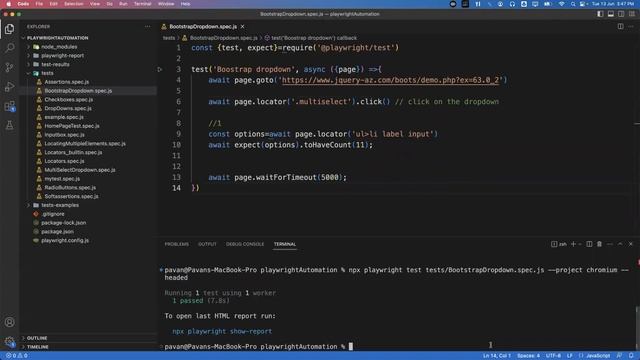Image resolution: width=640 pixels, height=360 pixels.
Task: Click terminal command prompt input
Action: pos(351,347)
